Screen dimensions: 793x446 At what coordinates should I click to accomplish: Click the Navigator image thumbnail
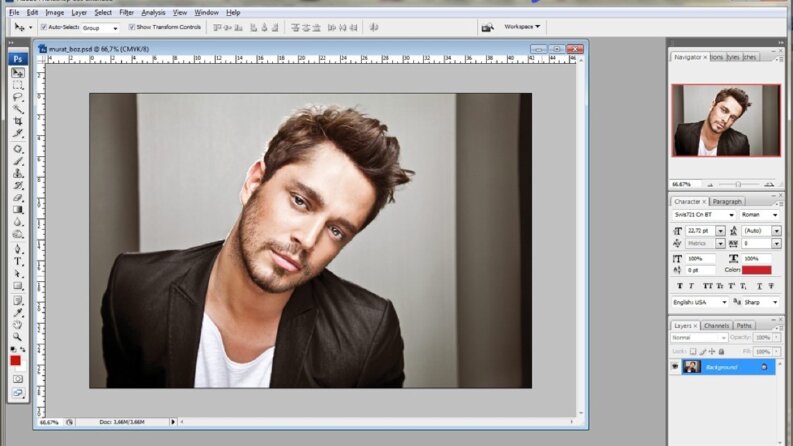point(726,120)
